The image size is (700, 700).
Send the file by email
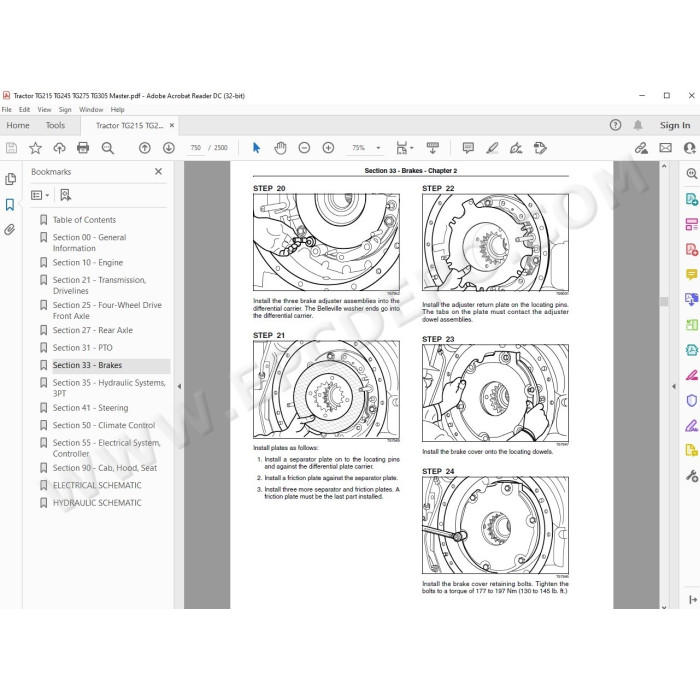(666, 148)
